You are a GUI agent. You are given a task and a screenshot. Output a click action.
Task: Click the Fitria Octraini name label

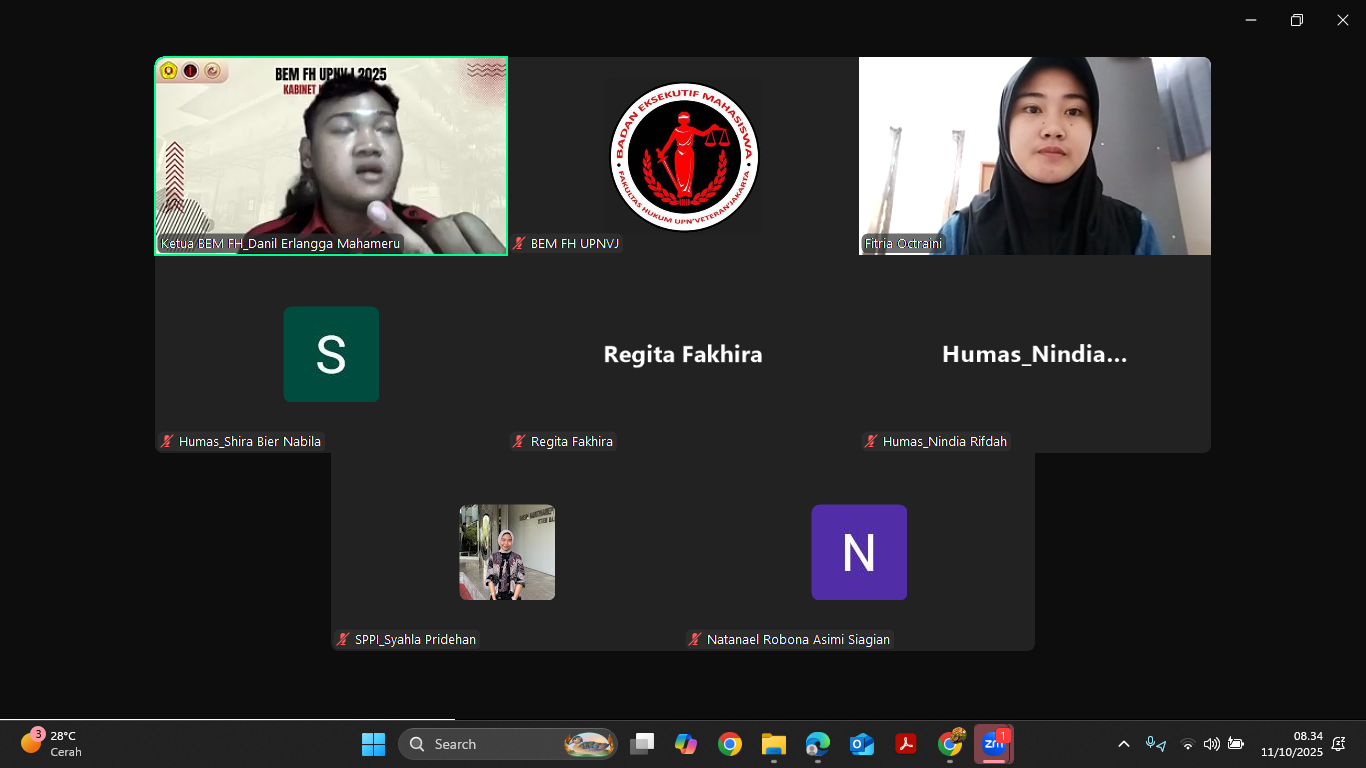(x=903, y=243)
